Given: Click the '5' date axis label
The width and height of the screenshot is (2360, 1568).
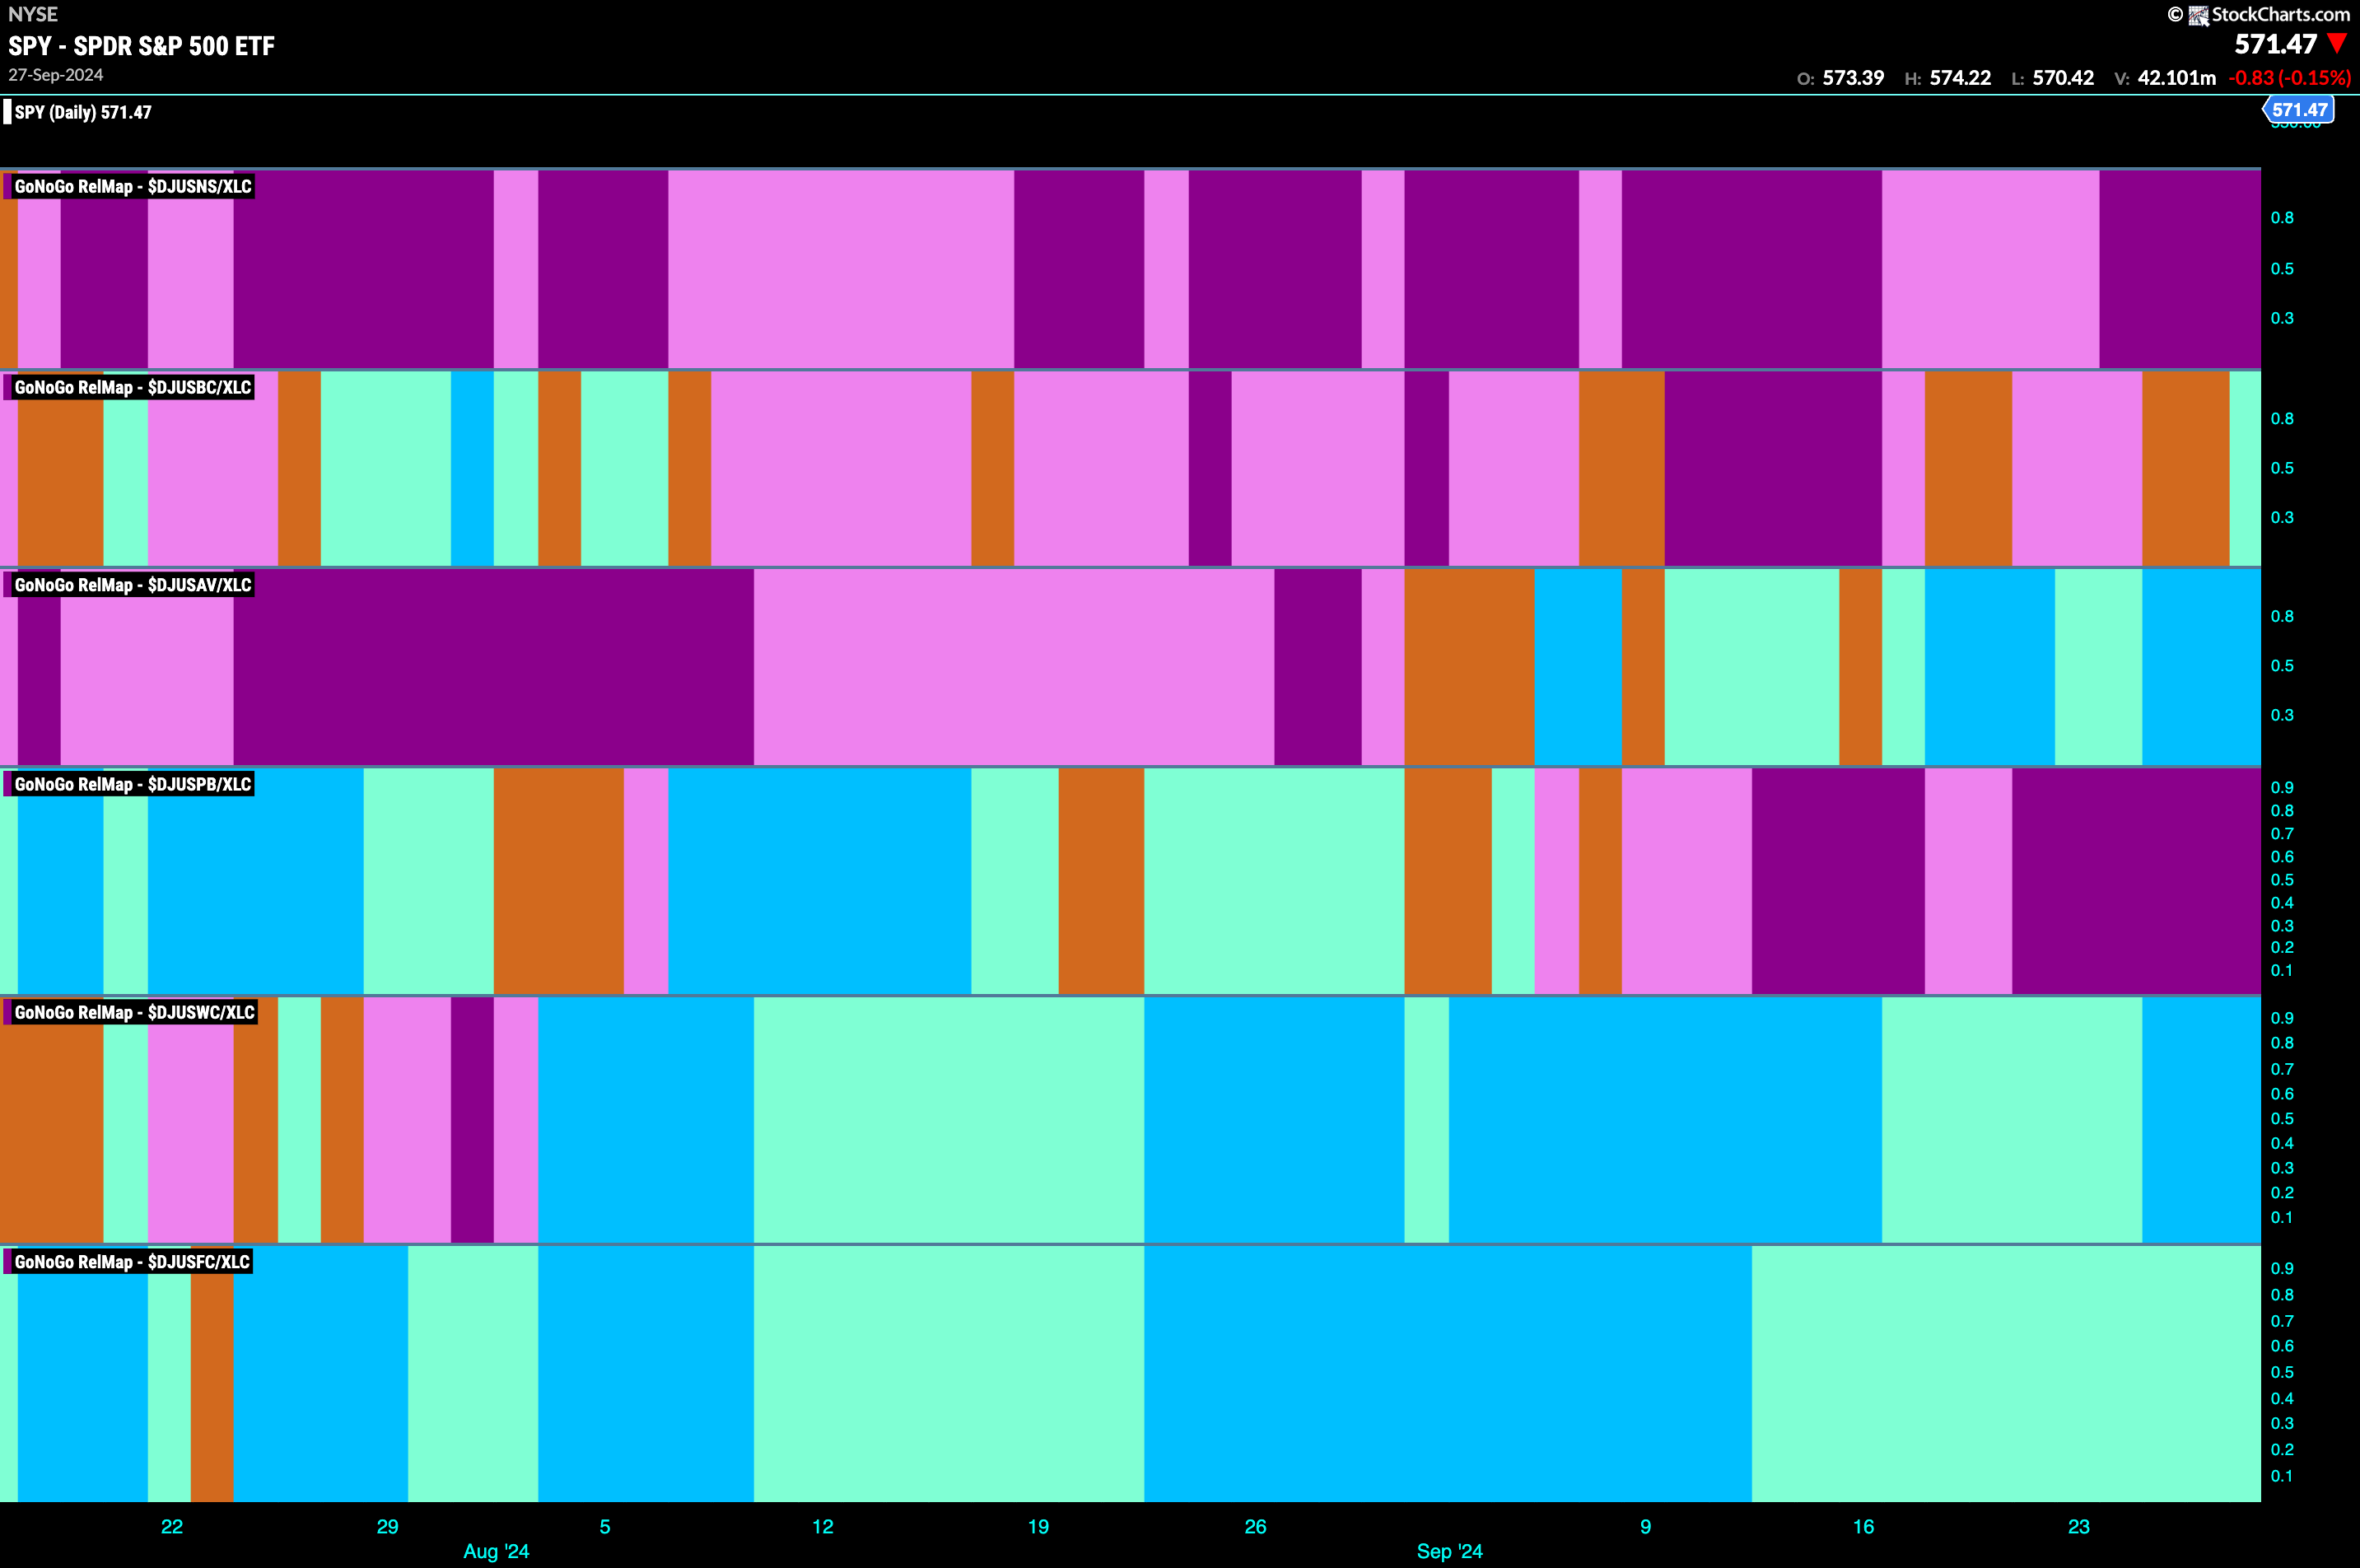Looking at the screenshot, I should (605, 1527).
